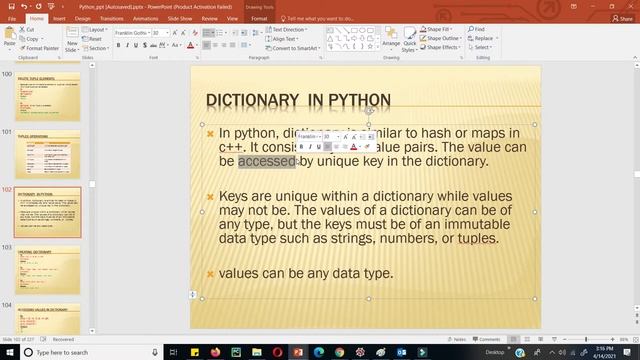Switch to the Animations tab

point(145,19)
